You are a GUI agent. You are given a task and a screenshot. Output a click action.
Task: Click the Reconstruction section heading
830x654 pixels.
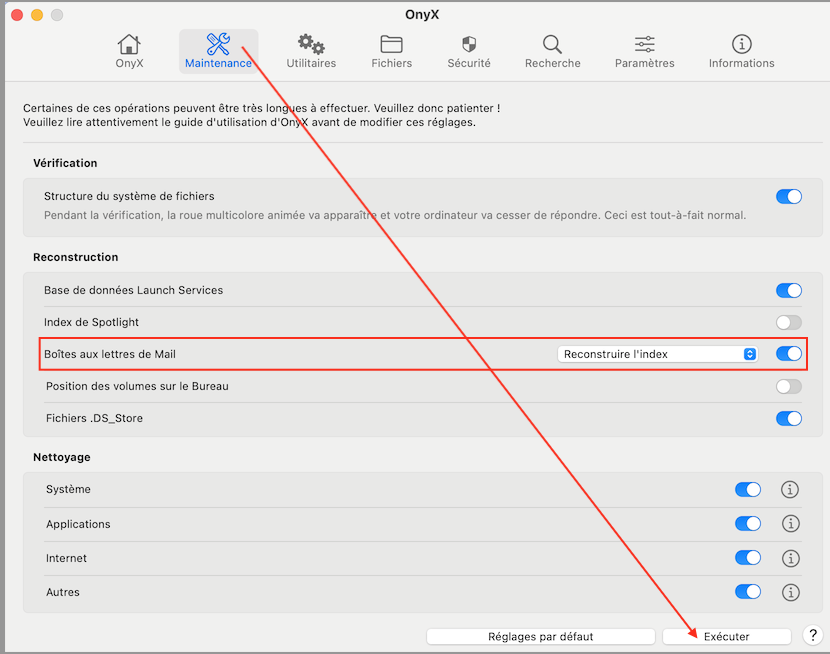click(76, 257)
